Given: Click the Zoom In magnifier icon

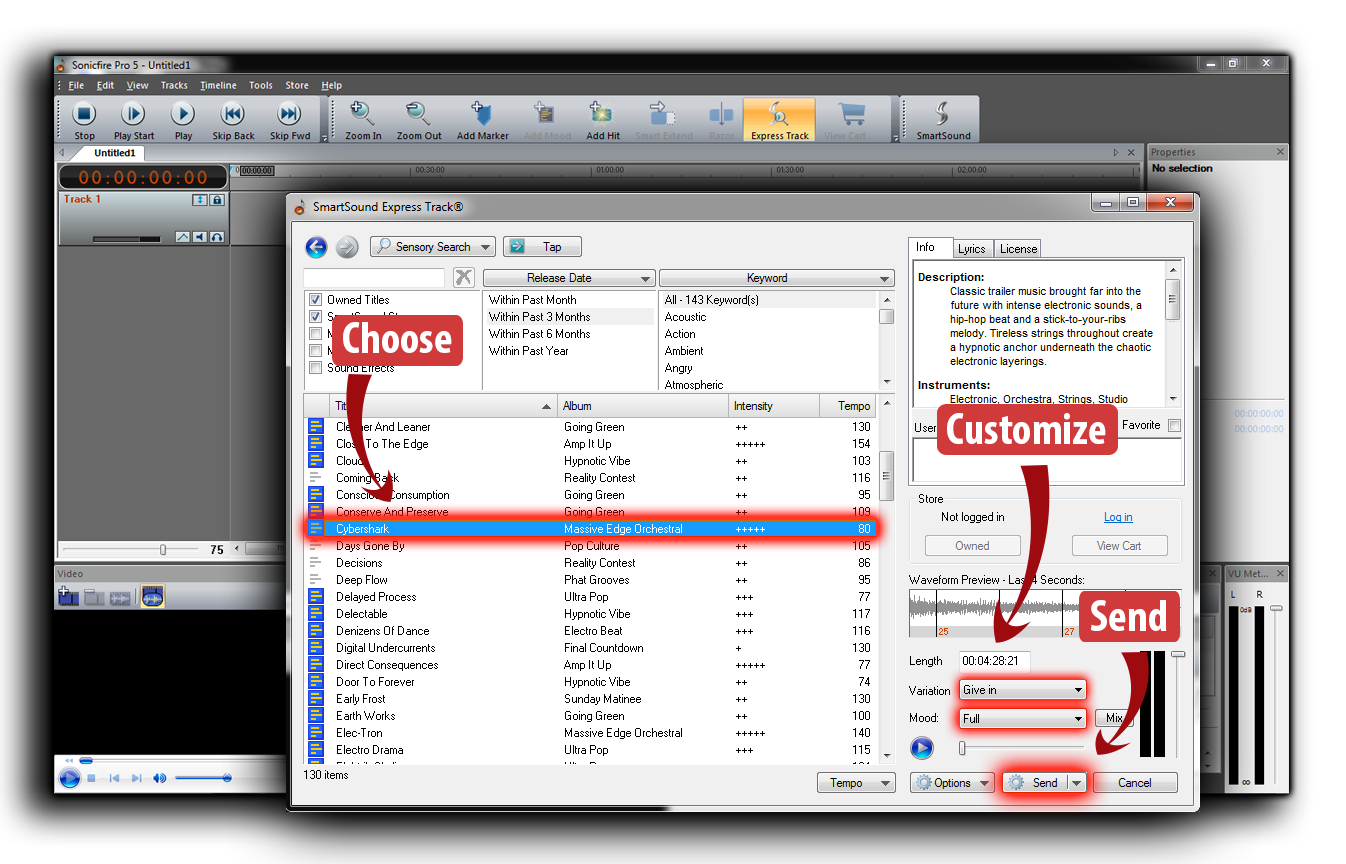Looking at the screenshot, I should click(363, 120).
